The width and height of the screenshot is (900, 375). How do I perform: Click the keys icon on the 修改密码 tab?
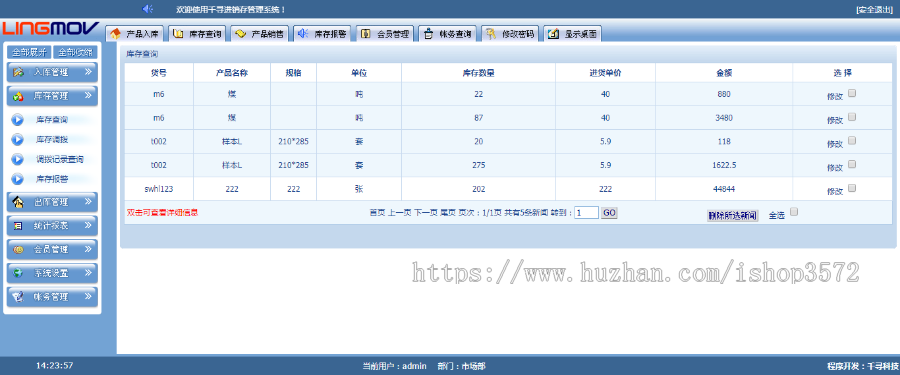tap(491, 34)
